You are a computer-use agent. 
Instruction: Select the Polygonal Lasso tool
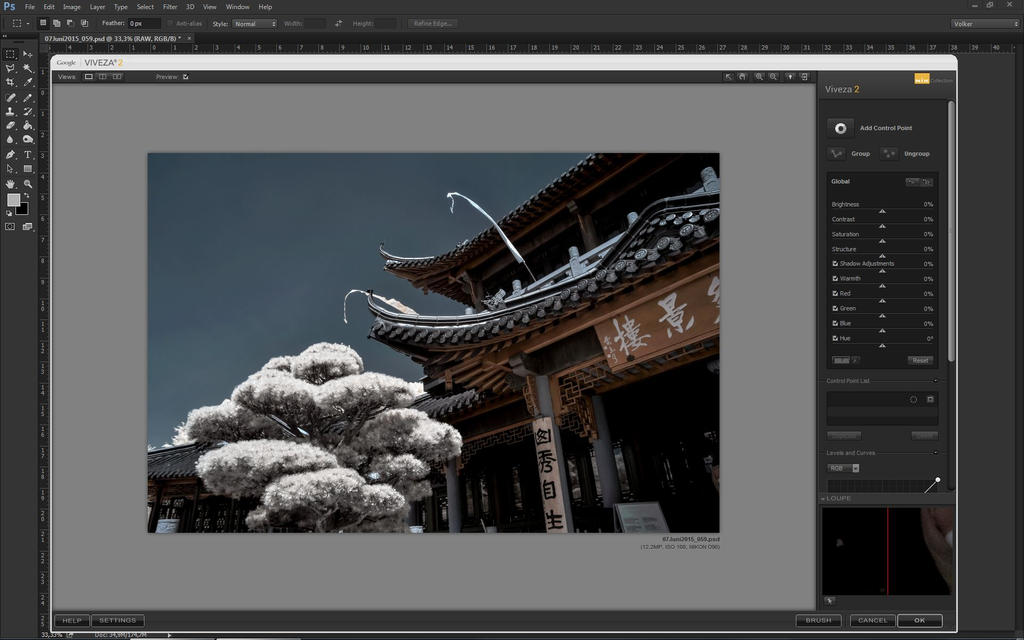pyautogui.click(x=10, y=69)
